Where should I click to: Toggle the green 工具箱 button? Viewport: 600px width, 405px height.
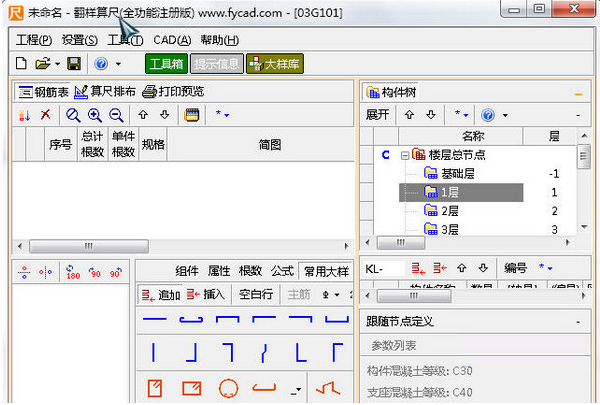(x=166, y=64)
